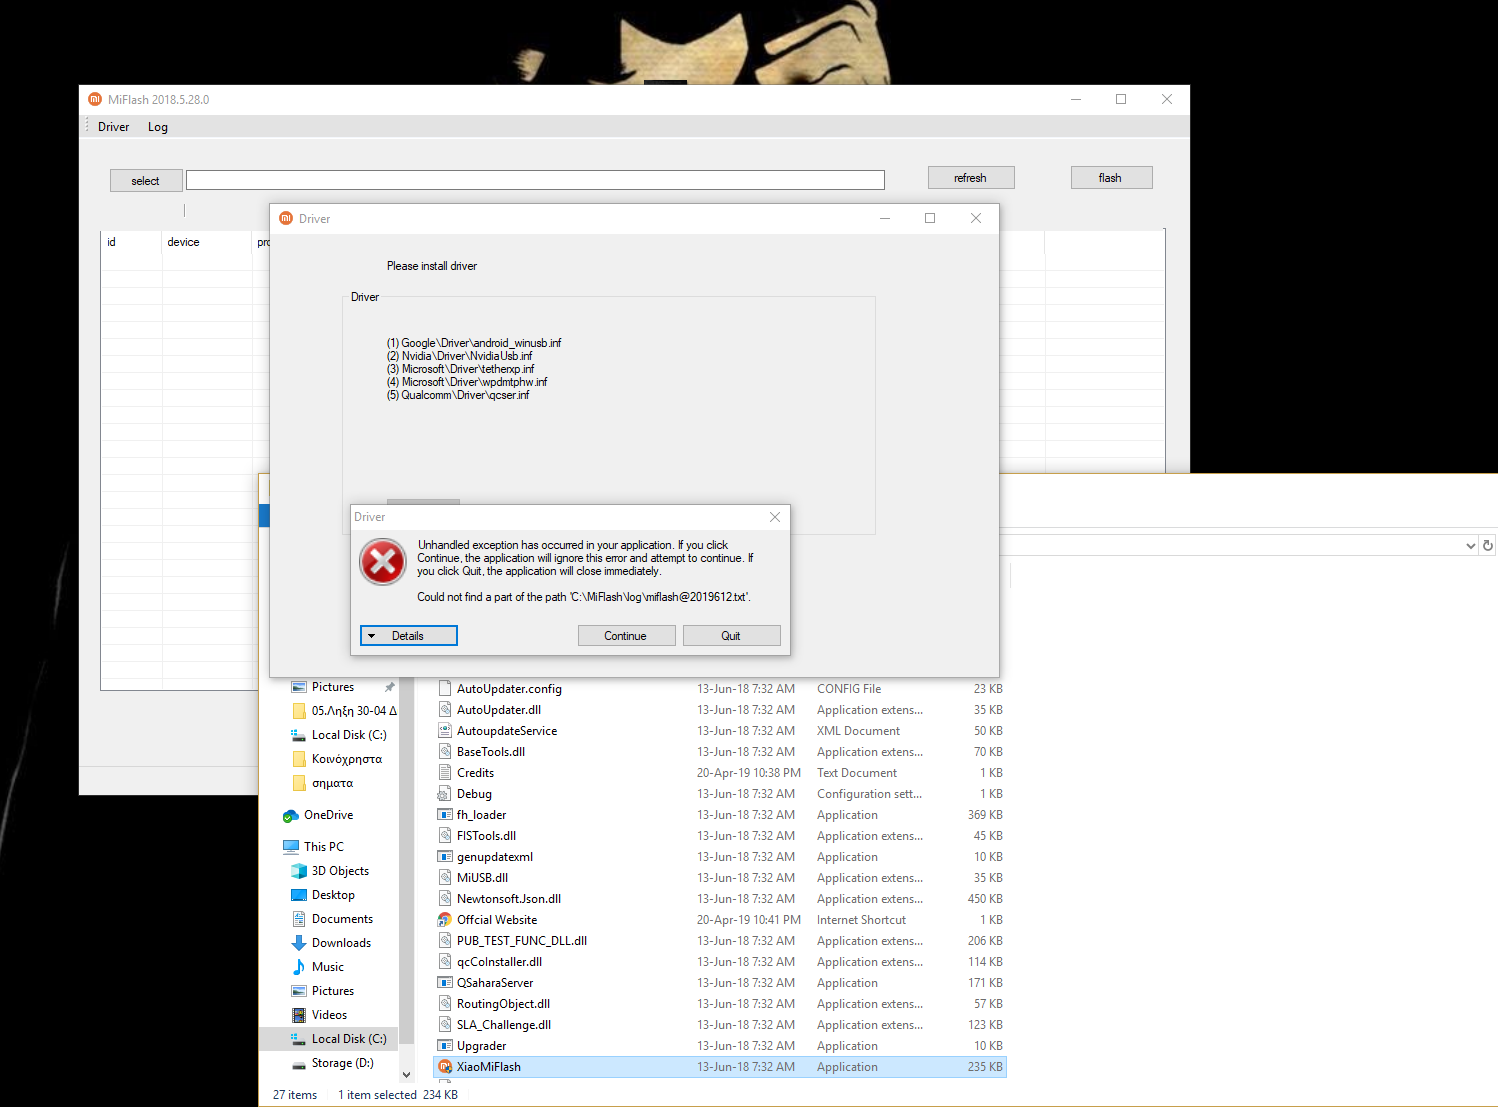
Task: Click the 3D Objects icon
Action: [298, 871]
